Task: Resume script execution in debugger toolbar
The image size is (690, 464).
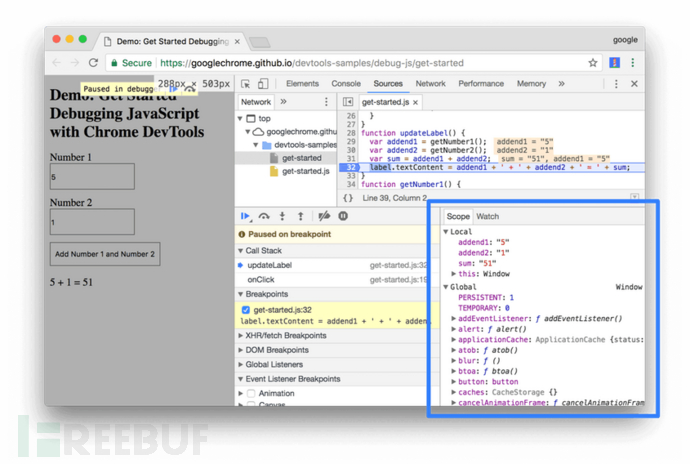Action: (245, 216)
